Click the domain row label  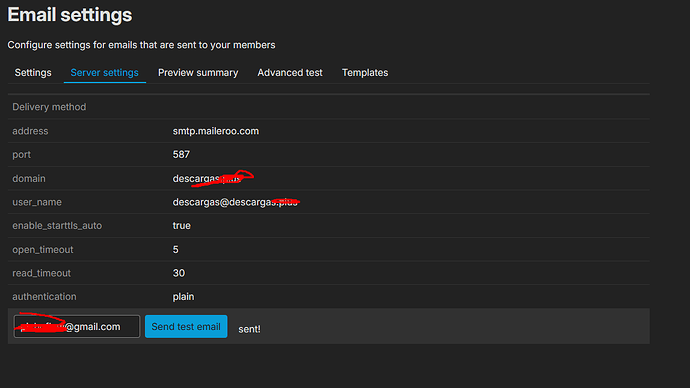click(x=29, y=179)
